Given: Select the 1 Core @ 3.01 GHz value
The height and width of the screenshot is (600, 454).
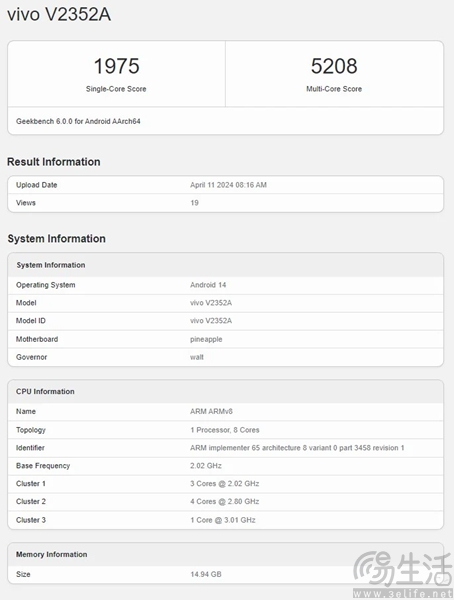Looking at the screenshot, I should click(x=223, y=520).
